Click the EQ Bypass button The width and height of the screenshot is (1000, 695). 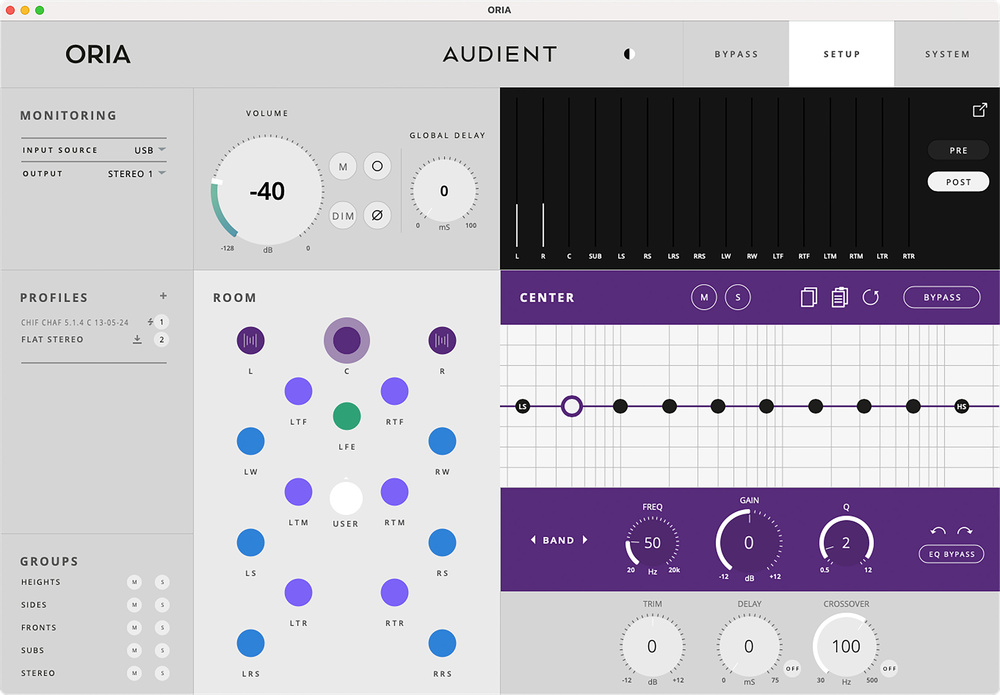[x=951, y=554]
